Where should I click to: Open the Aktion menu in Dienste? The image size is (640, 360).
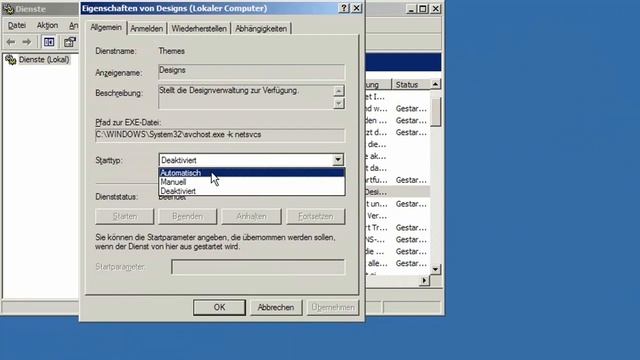[x=47, y=25]
